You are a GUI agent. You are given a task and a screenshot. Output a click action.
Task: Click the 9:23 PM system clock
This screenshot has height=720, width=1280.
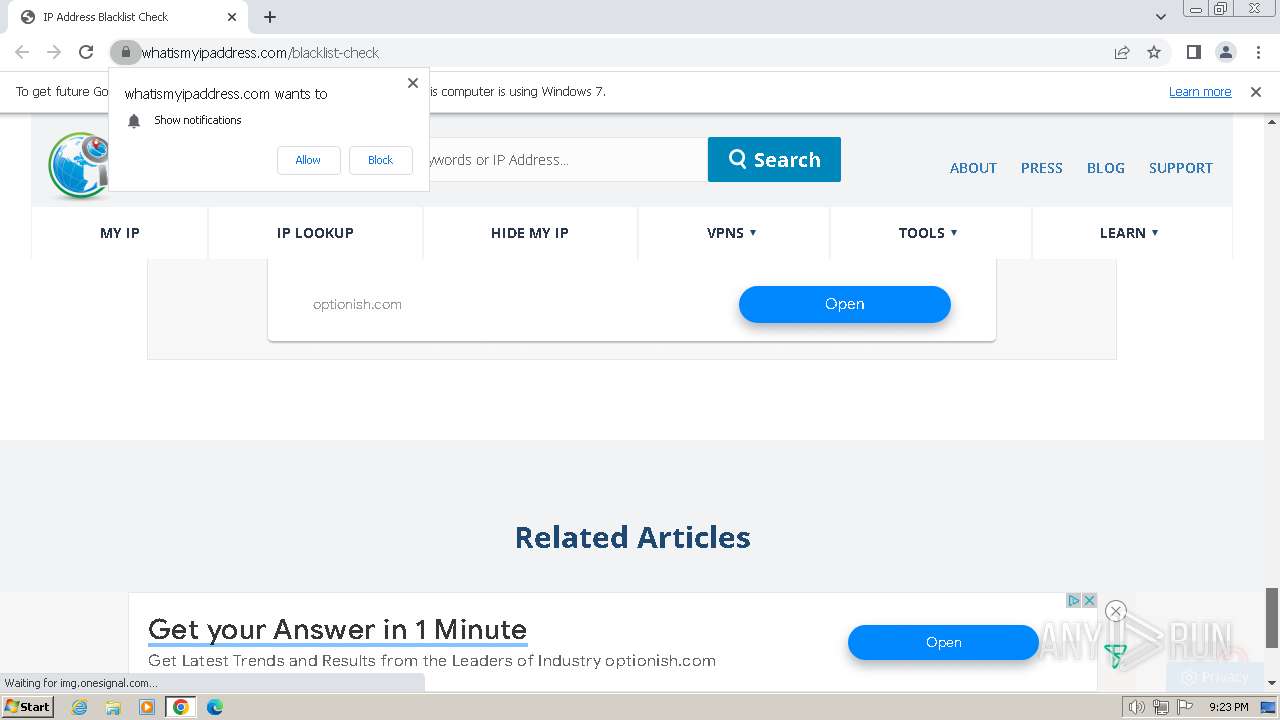tap(1228, 707)
